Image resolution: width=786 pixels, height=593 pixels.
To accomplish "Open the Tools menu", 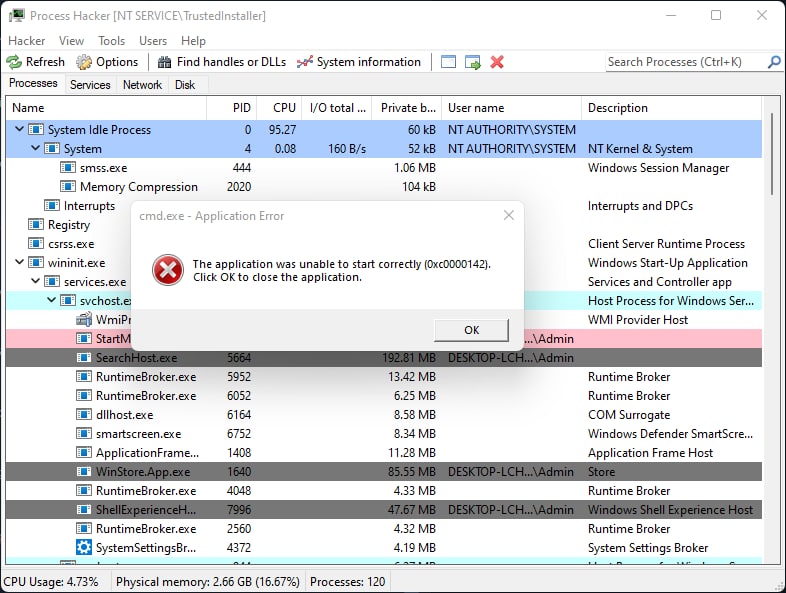I will (111, 41).
